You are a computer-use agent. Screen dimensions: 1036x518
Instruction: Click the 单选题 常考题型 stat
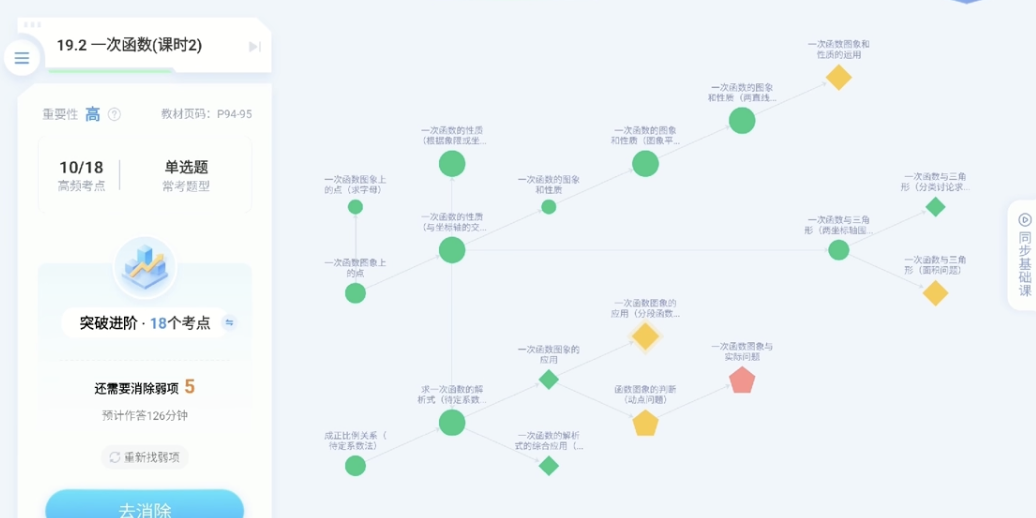click(x=186, y=175)
